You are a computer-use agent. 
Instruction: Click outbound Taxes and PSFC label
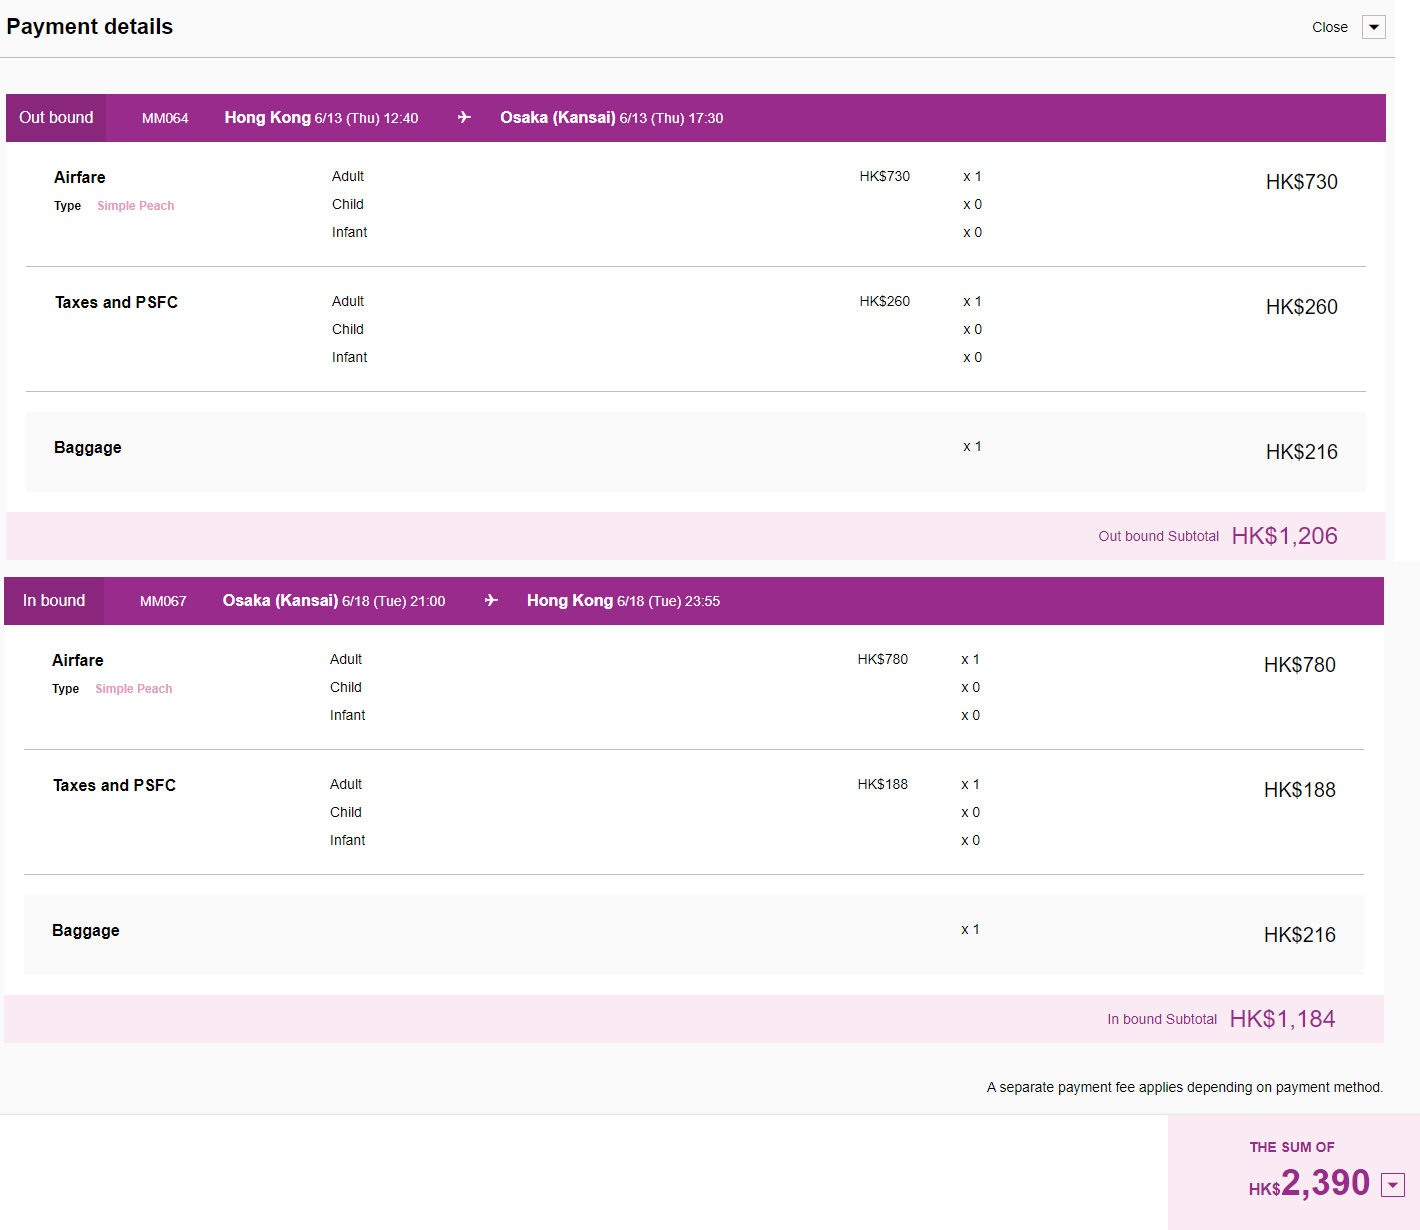(x=116, y=302)
